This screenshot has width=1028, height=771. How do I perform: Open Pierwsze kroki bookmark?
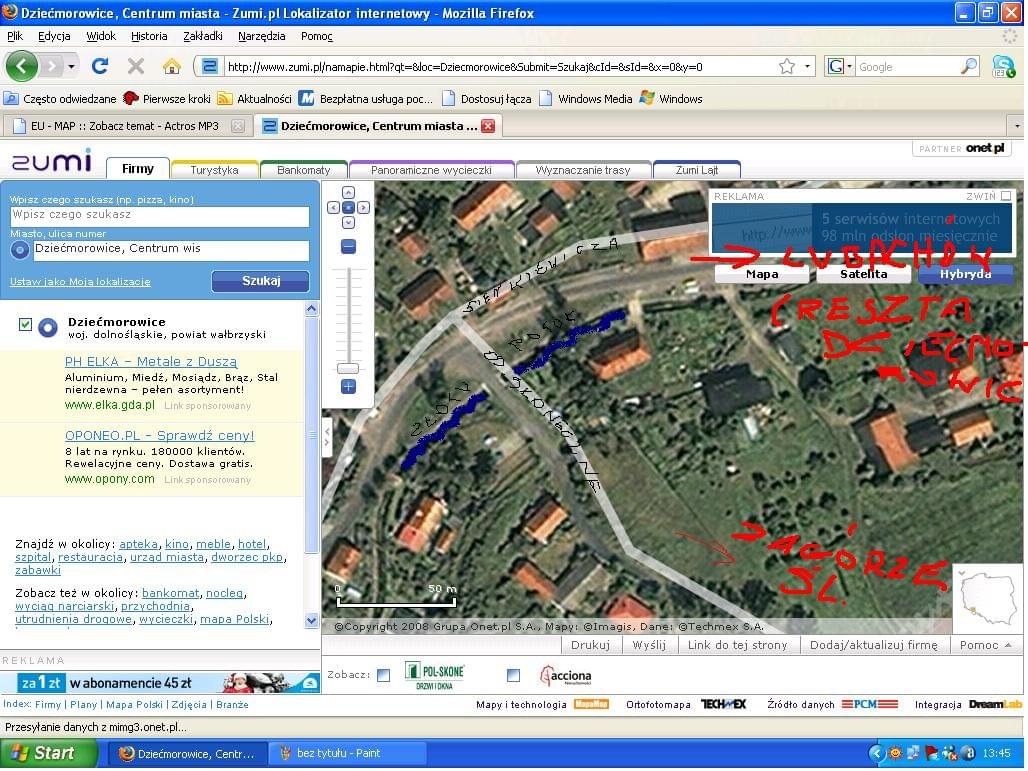coord(167,99)
